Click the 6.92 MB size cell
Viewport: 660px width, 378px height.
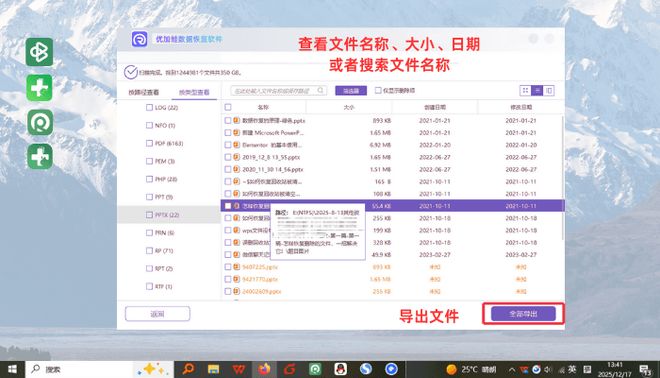(380, 145)
